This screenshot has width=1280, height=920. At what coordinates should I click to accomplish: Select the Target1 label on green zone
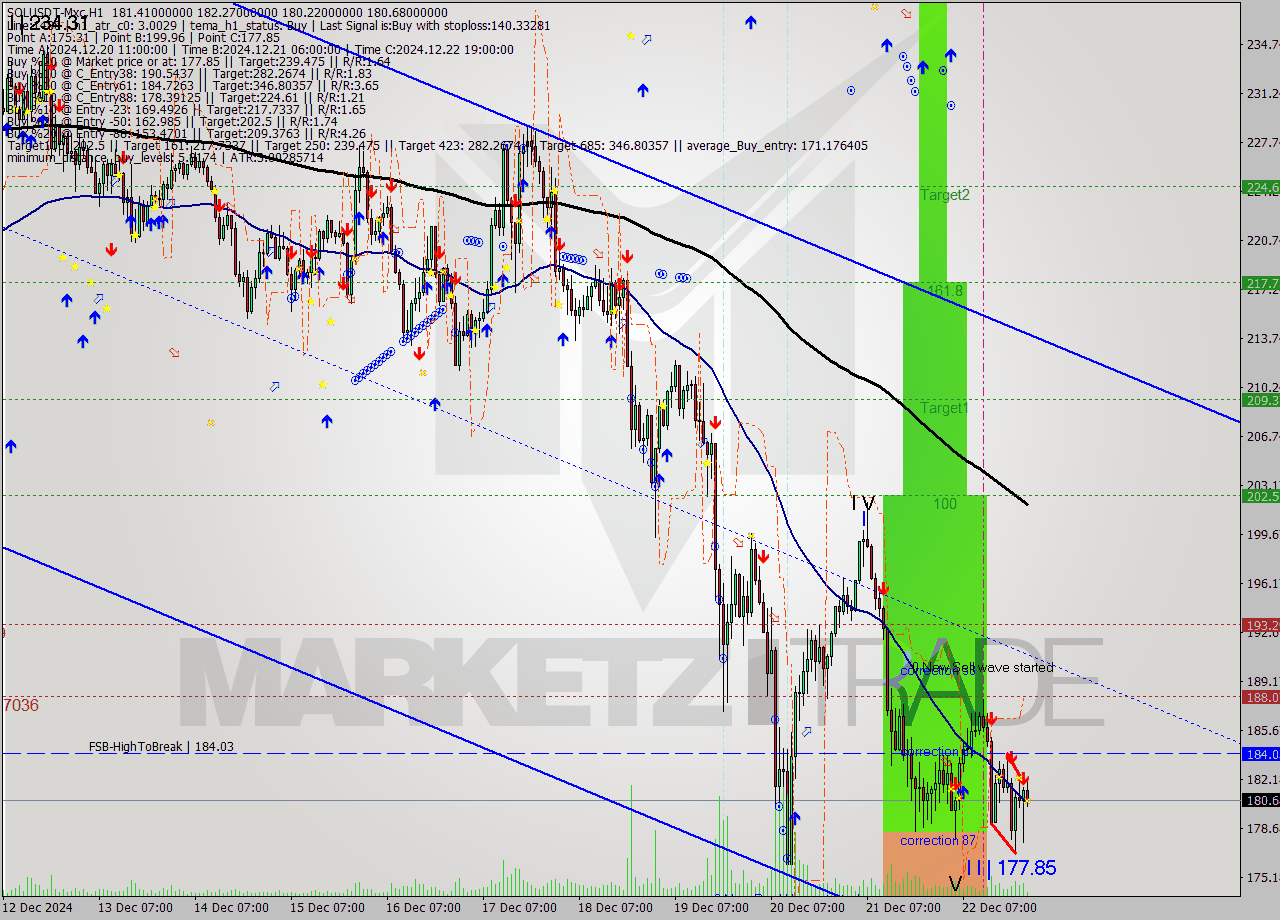pyautogui.click(x=944, y=408)
